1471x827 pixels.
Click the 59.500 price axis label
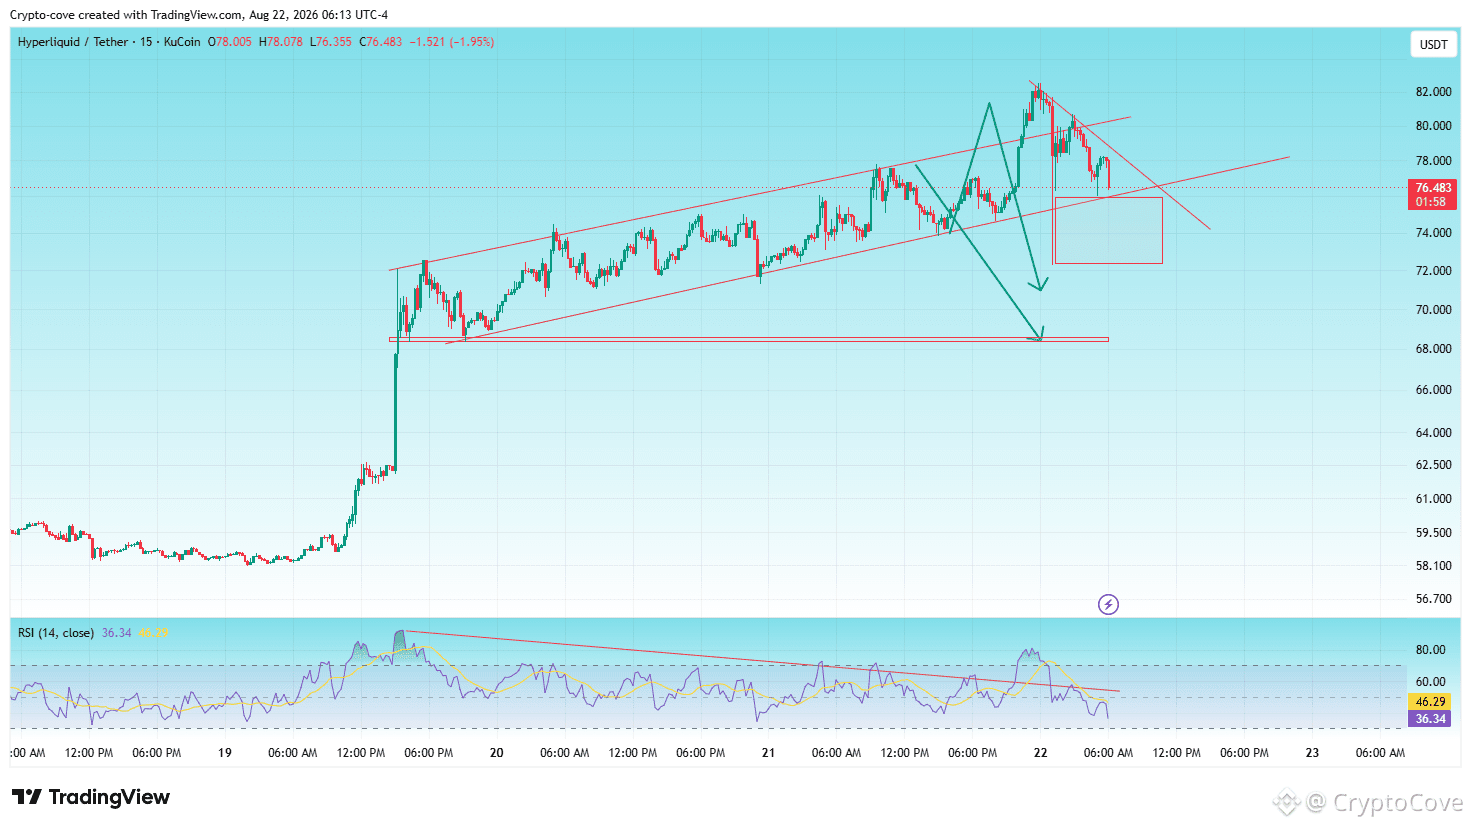pyautogui.click(x=1433, y=533)
